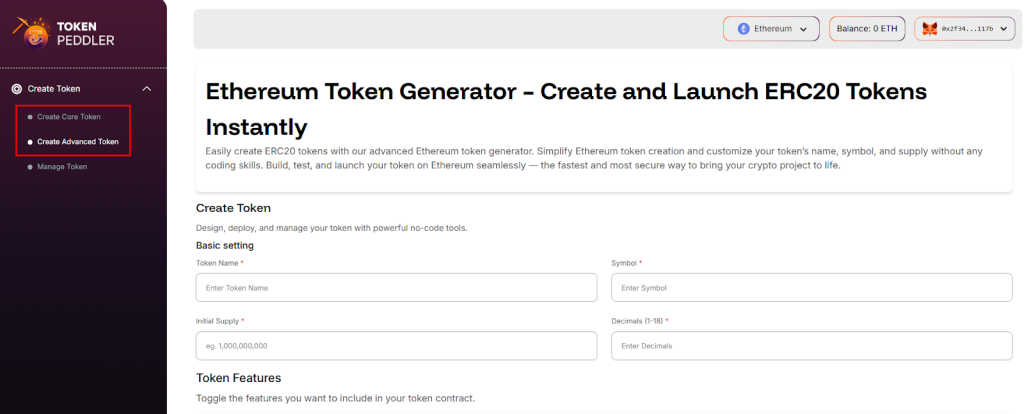Click the bullet dot beside Manage Token

tap(30, 166)
